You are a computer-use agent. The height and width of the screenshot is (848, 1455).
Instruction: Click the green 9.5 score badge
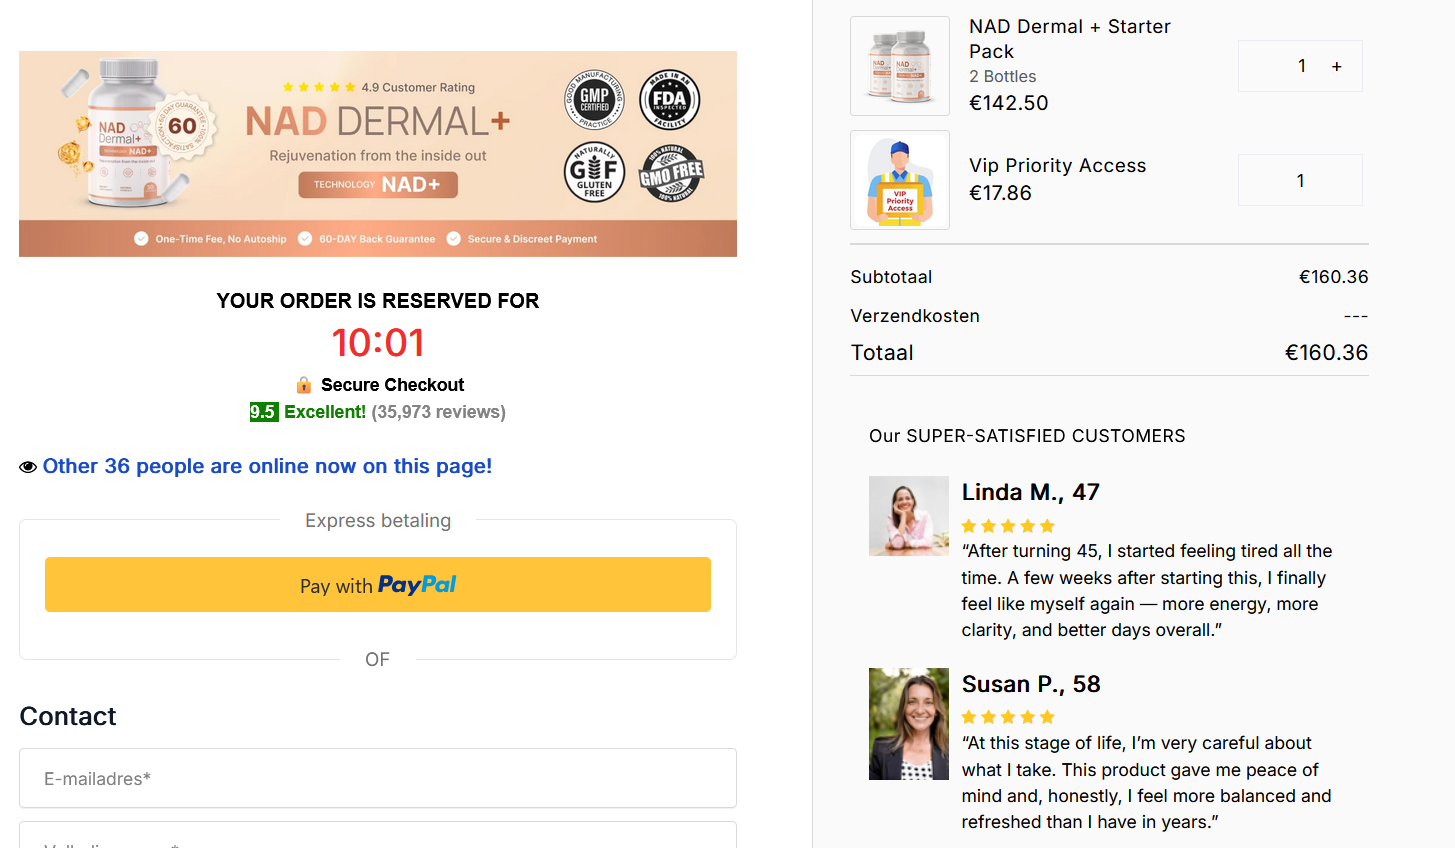pos(264,412)
